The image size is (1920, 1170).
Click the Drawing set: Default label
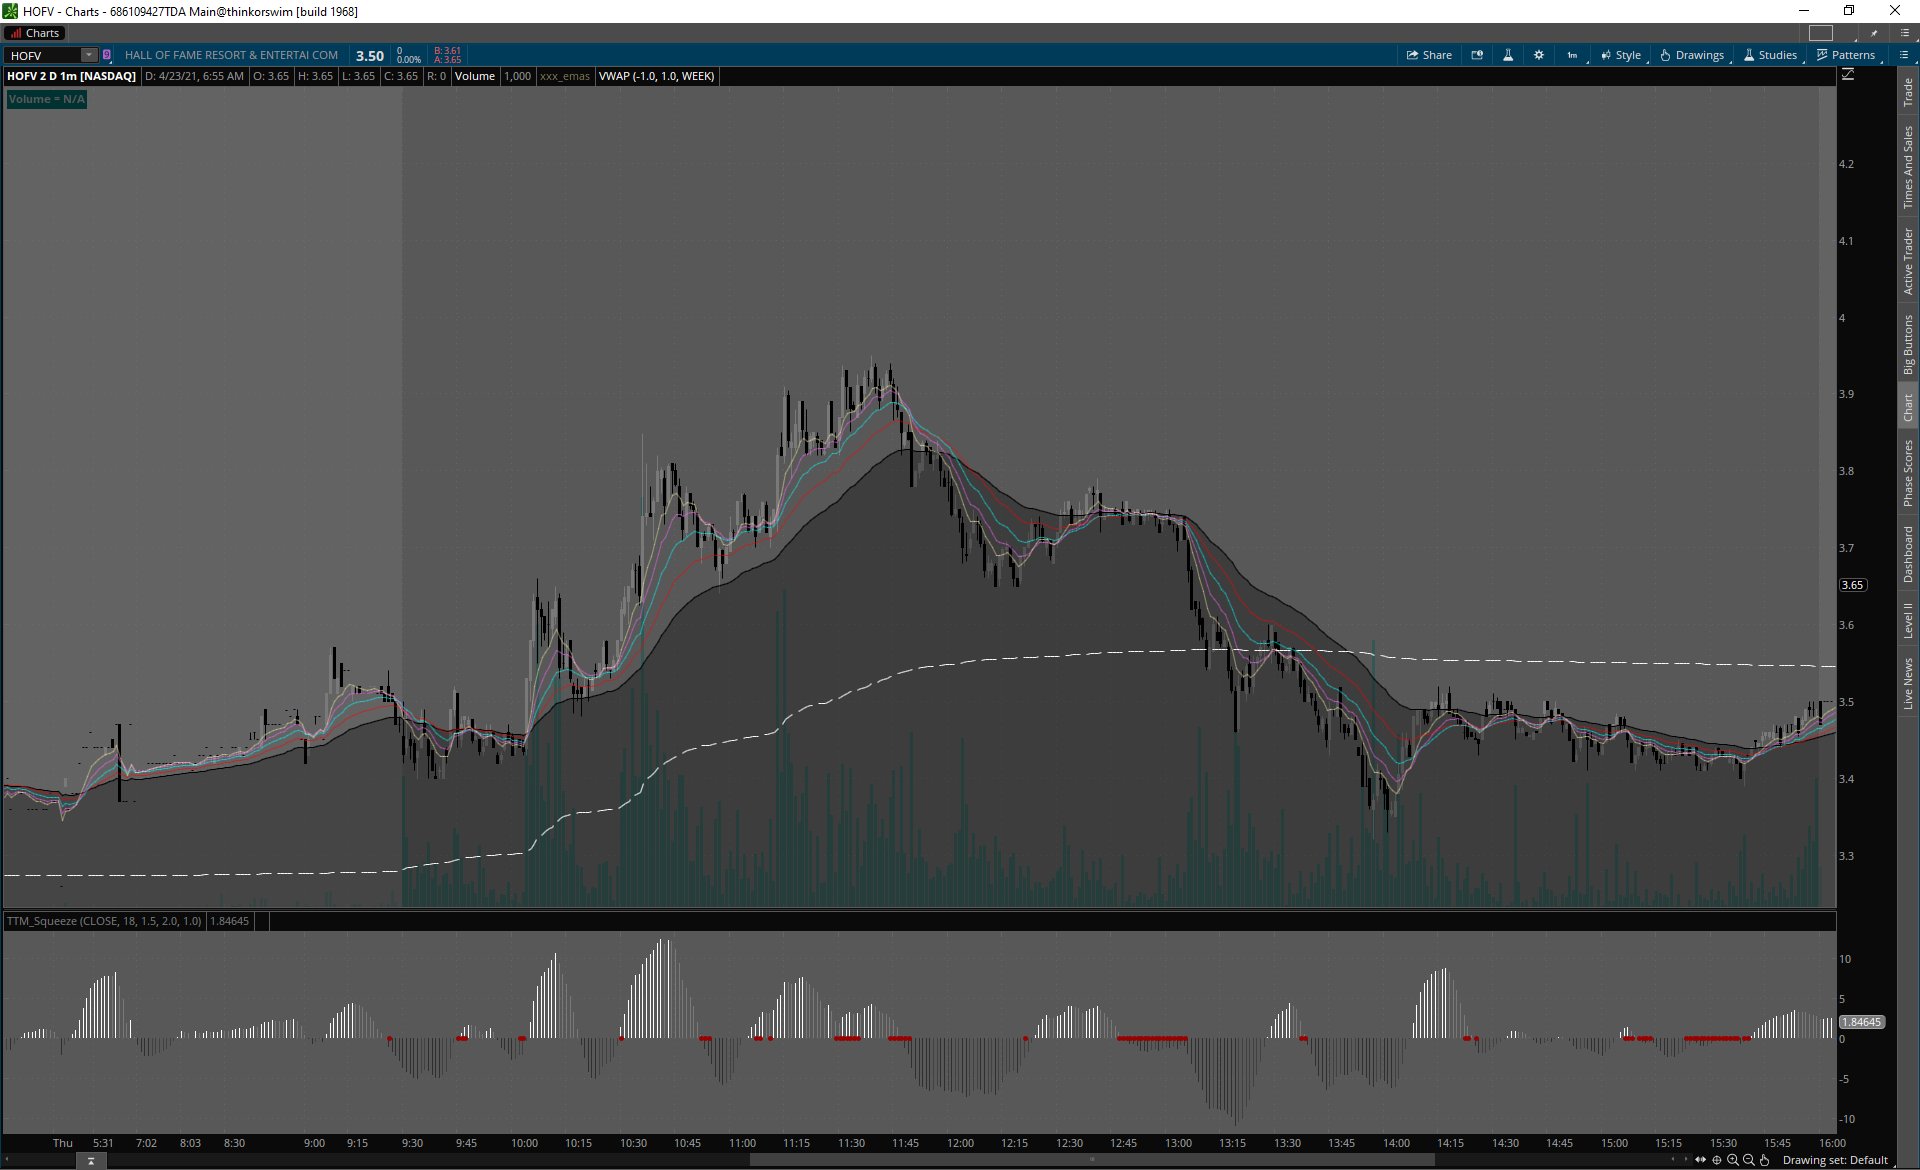pyautogui.click(x=1835, y=1160)
